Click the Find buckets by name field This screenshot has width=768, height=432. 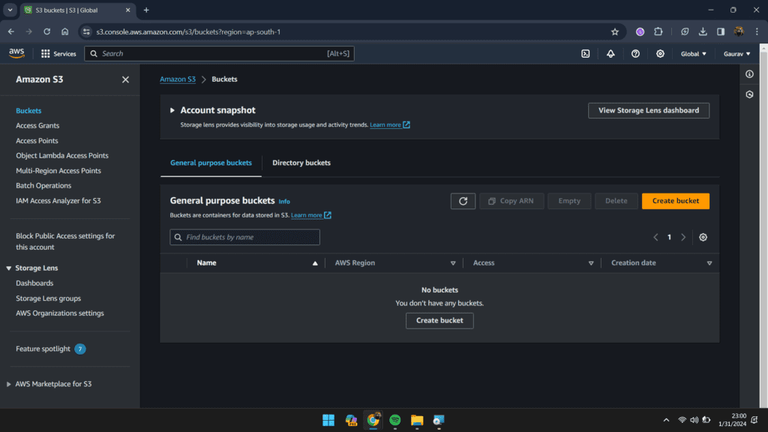click(245, 237)
